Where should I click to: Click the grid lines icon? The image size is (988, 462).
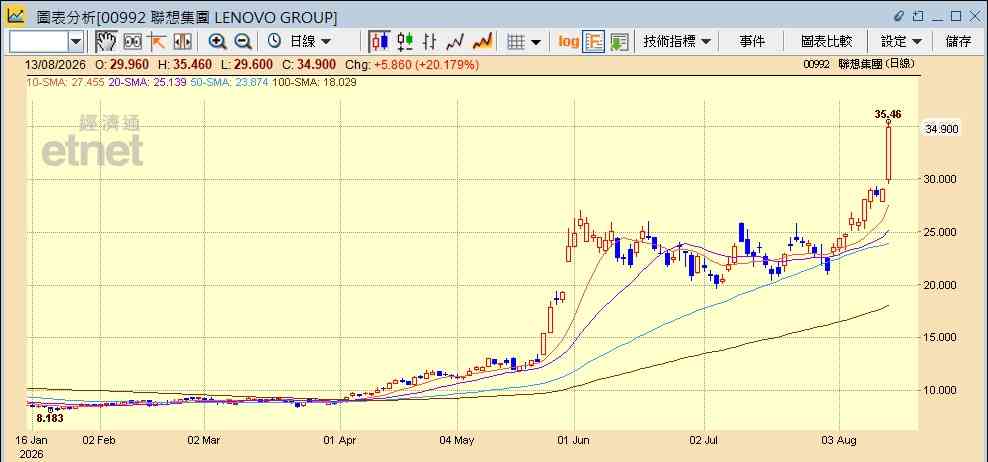click(x=516, y=42)
